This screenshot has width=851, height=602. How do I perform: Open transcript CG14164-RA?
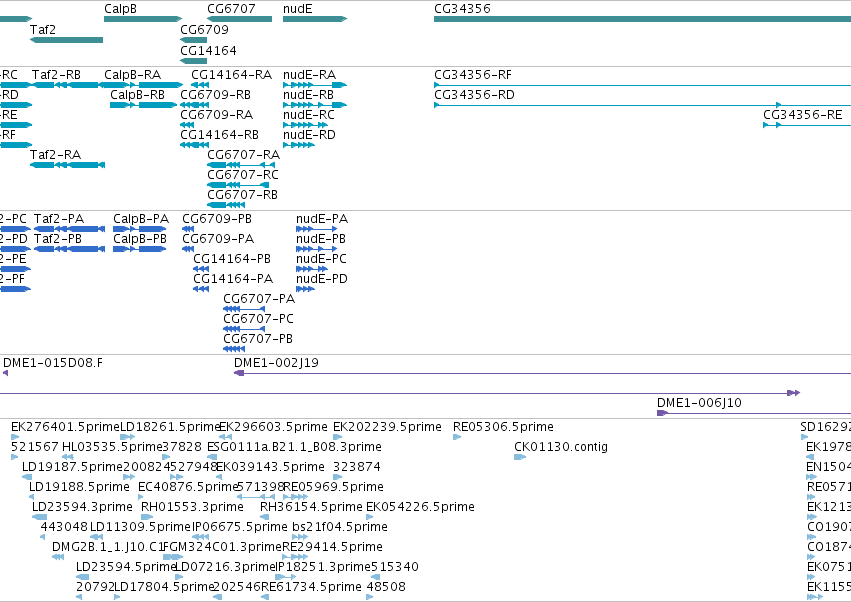(x=232, y=74)
